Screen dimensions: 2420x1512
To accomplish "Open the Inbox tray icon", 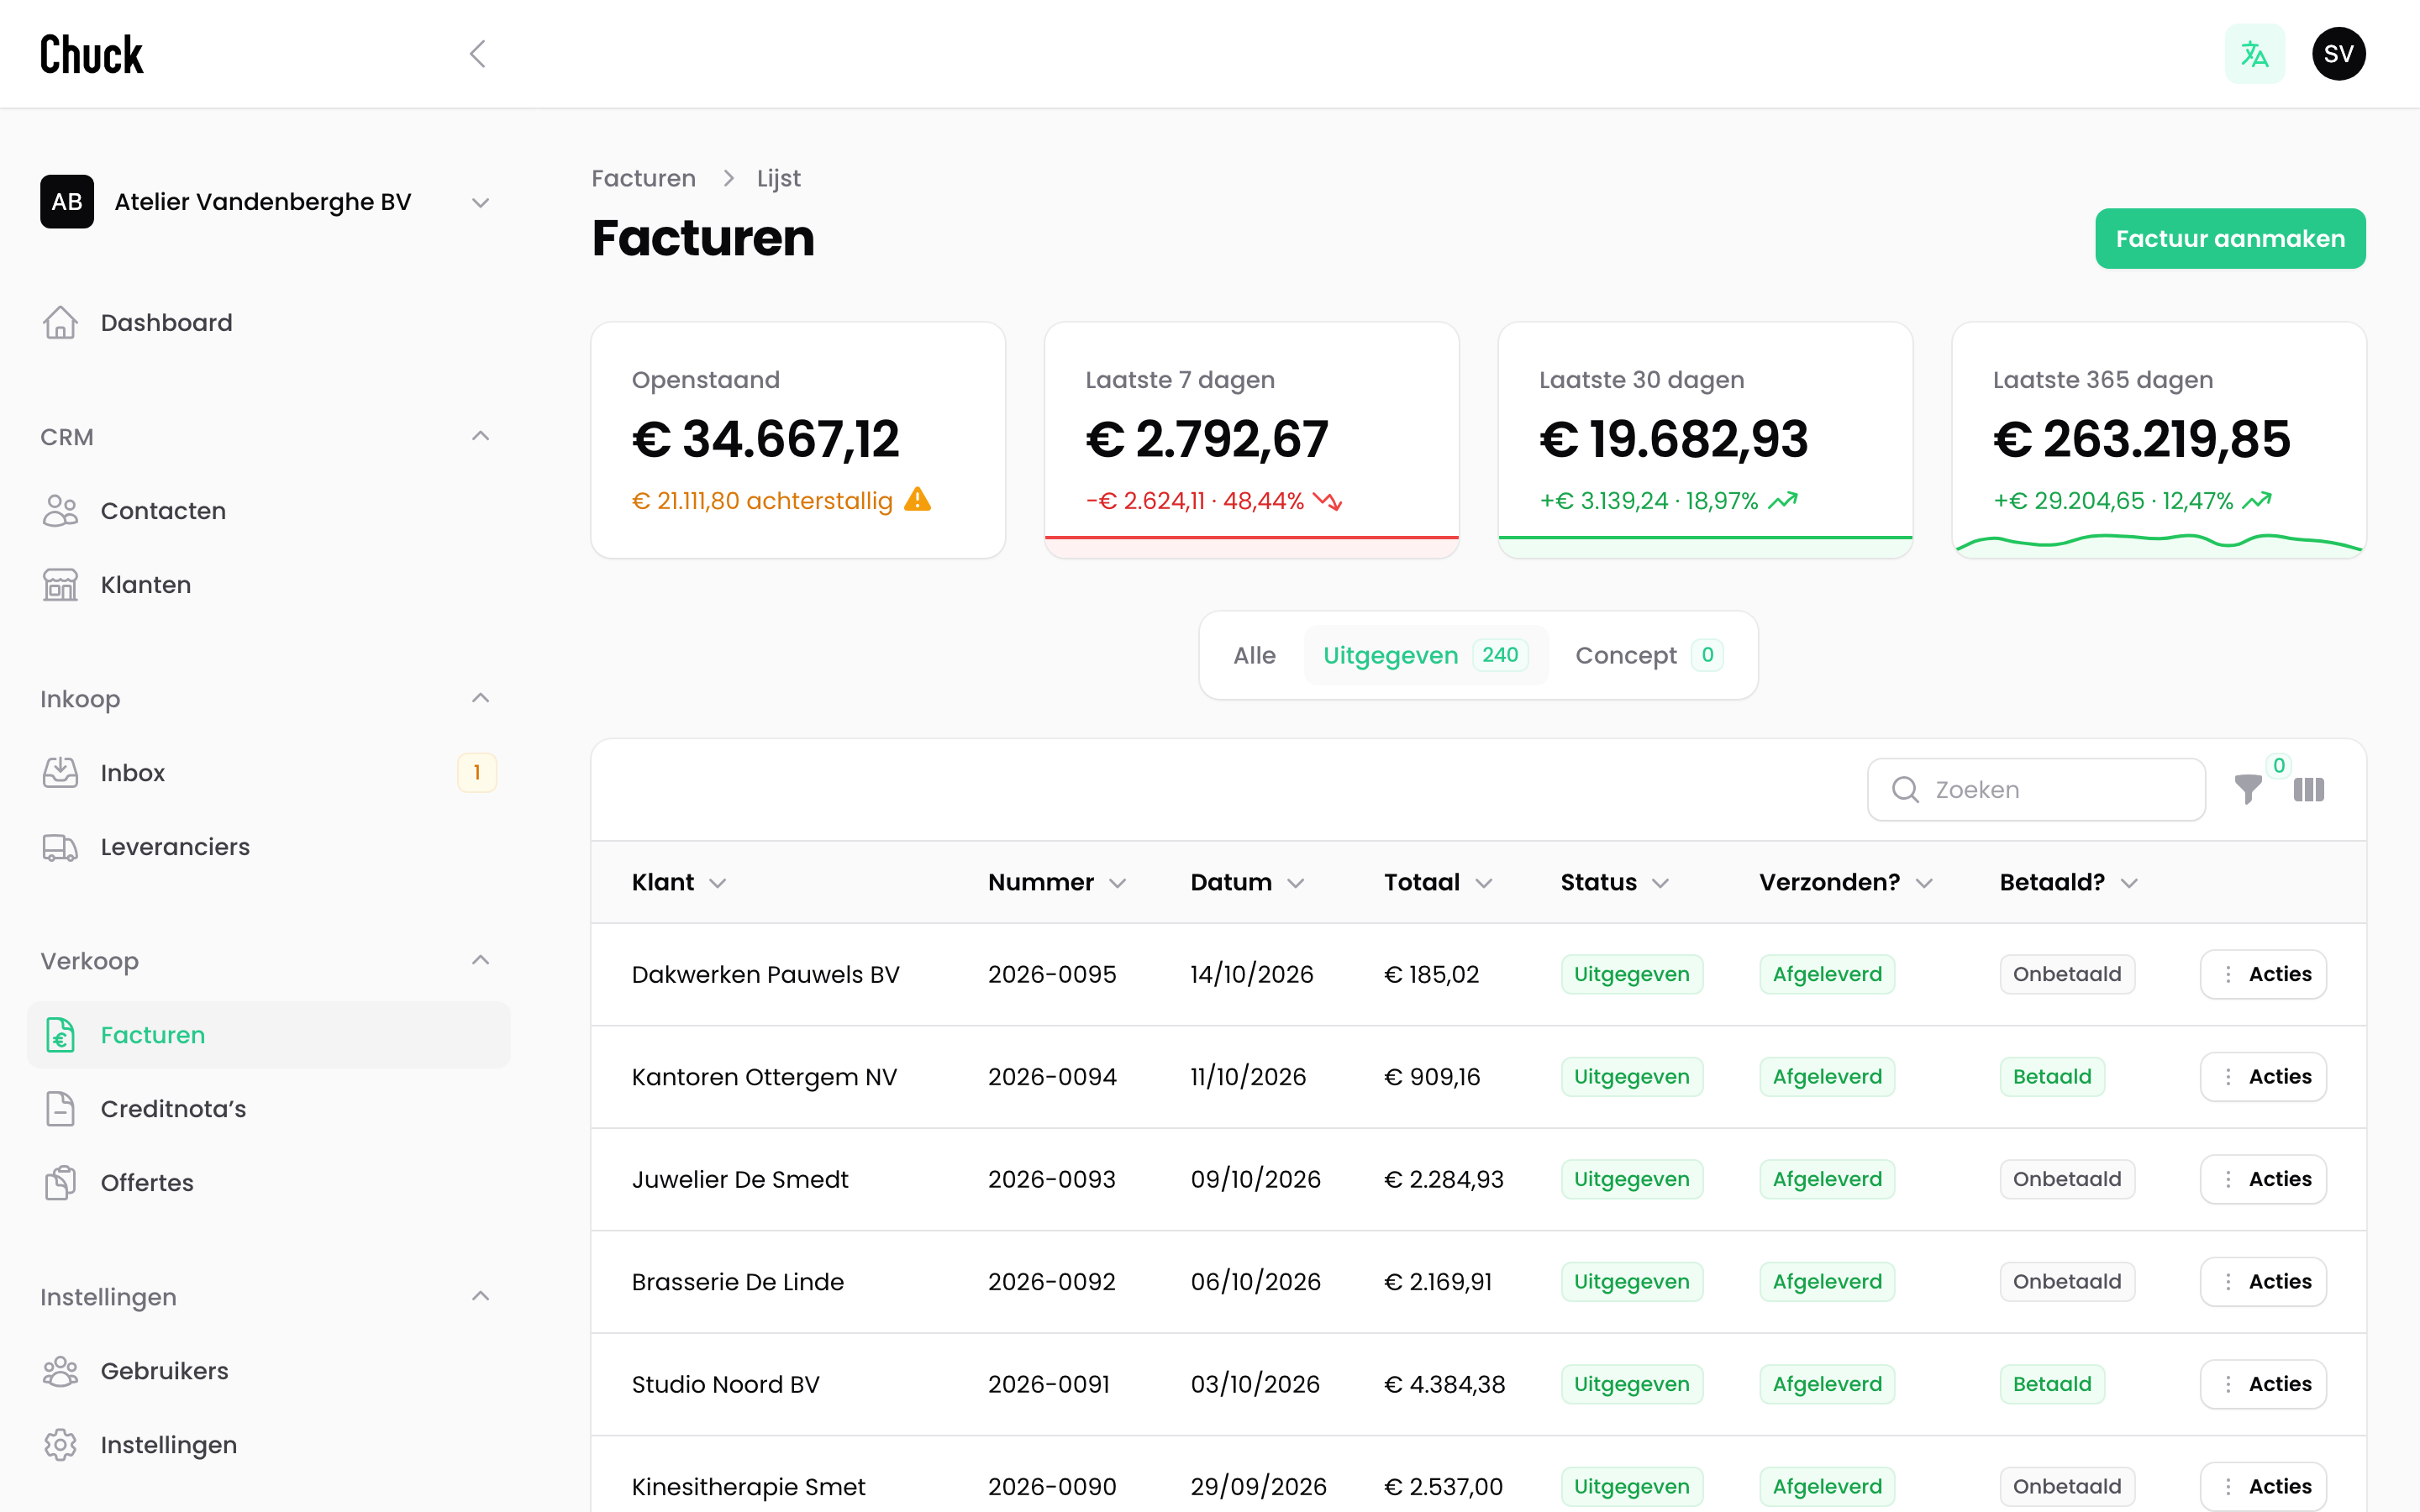I will coord(60,773).
